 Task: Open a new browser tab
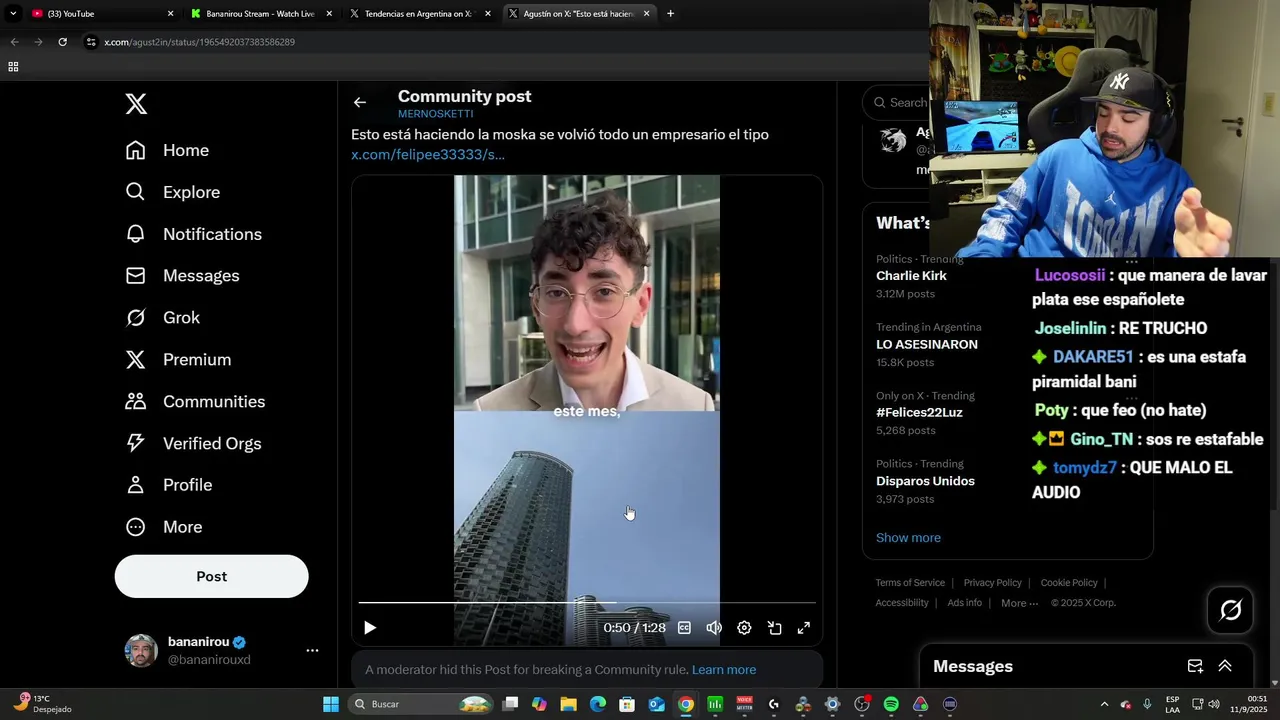(670, 14)
